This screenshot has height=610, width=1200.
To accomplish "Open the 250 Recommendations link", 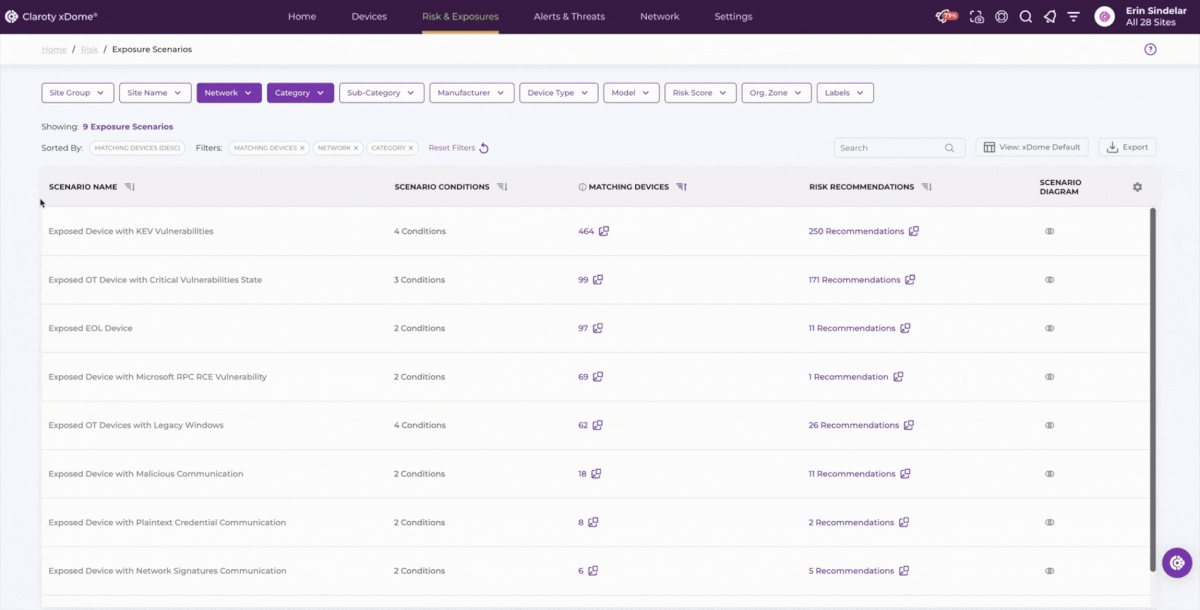I will coord(856,232).
